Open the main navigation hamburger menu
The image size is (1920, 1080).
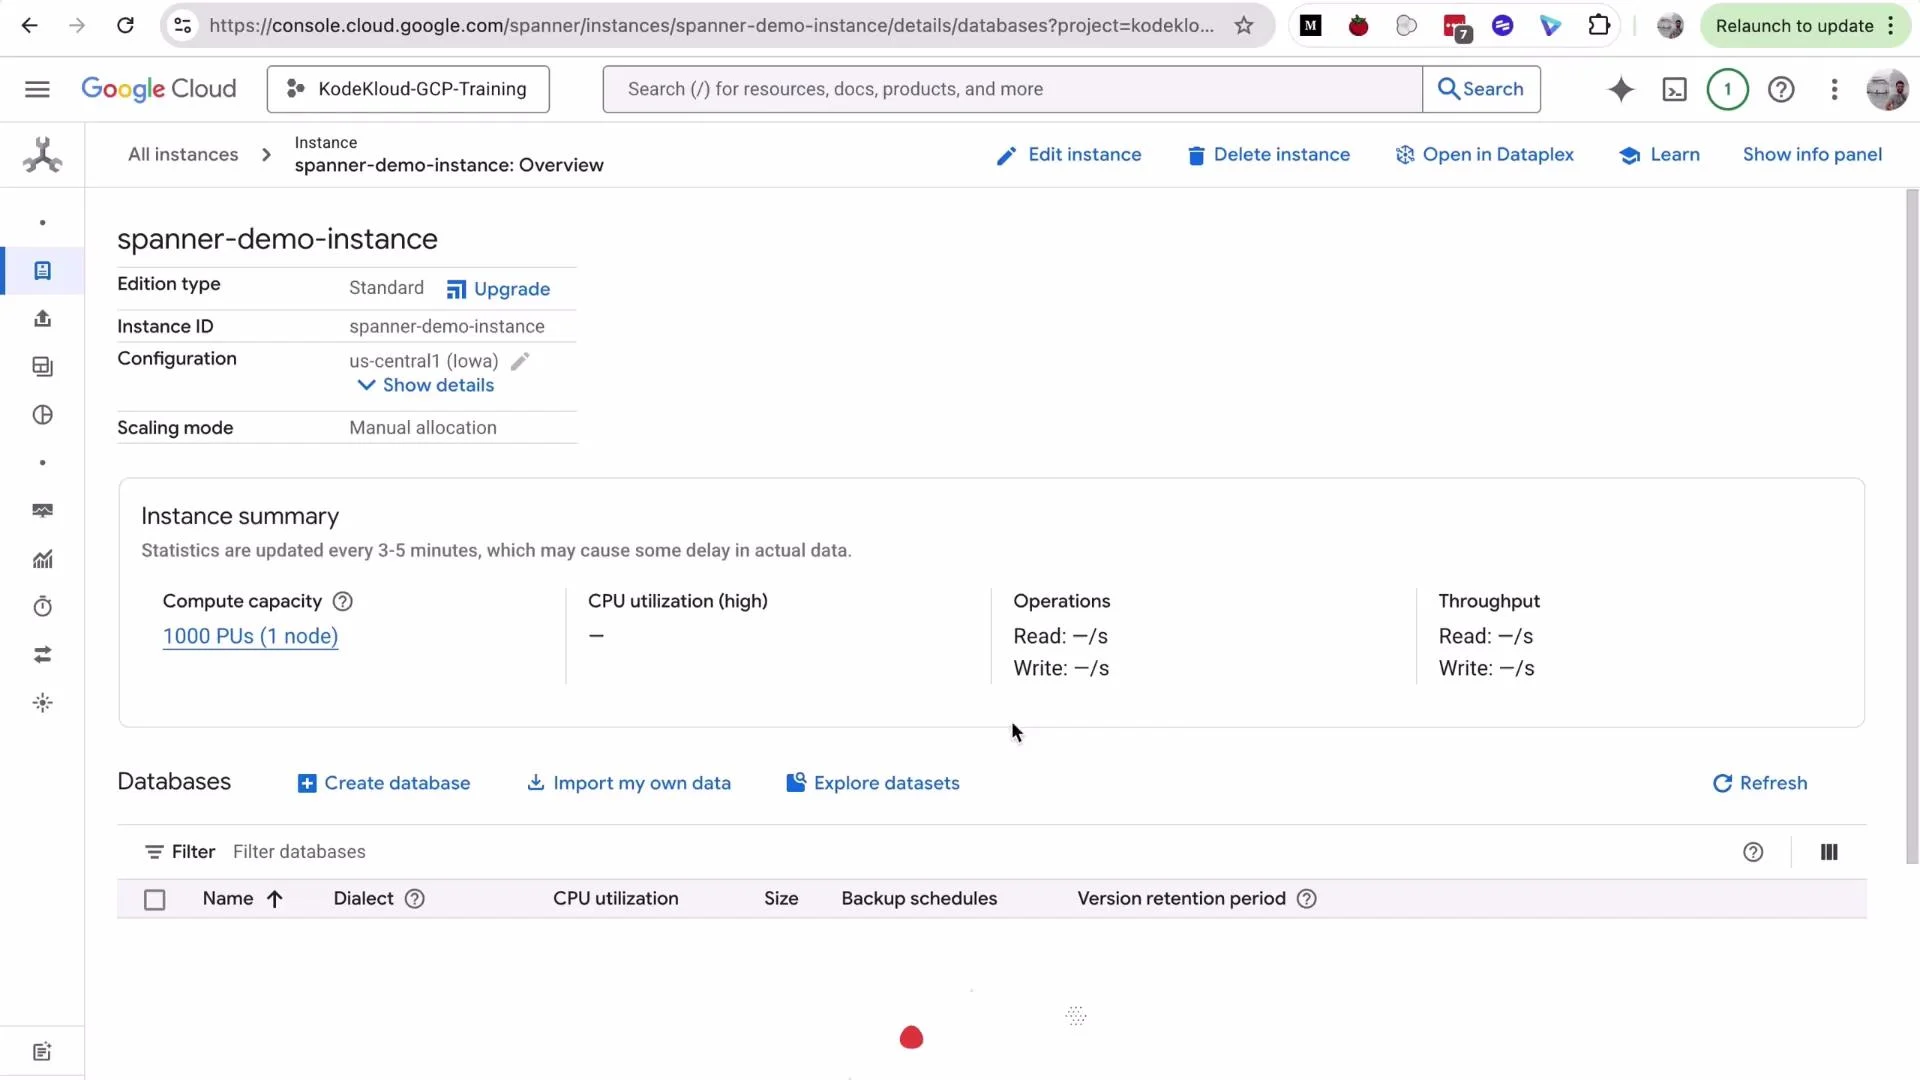[37, 89]
